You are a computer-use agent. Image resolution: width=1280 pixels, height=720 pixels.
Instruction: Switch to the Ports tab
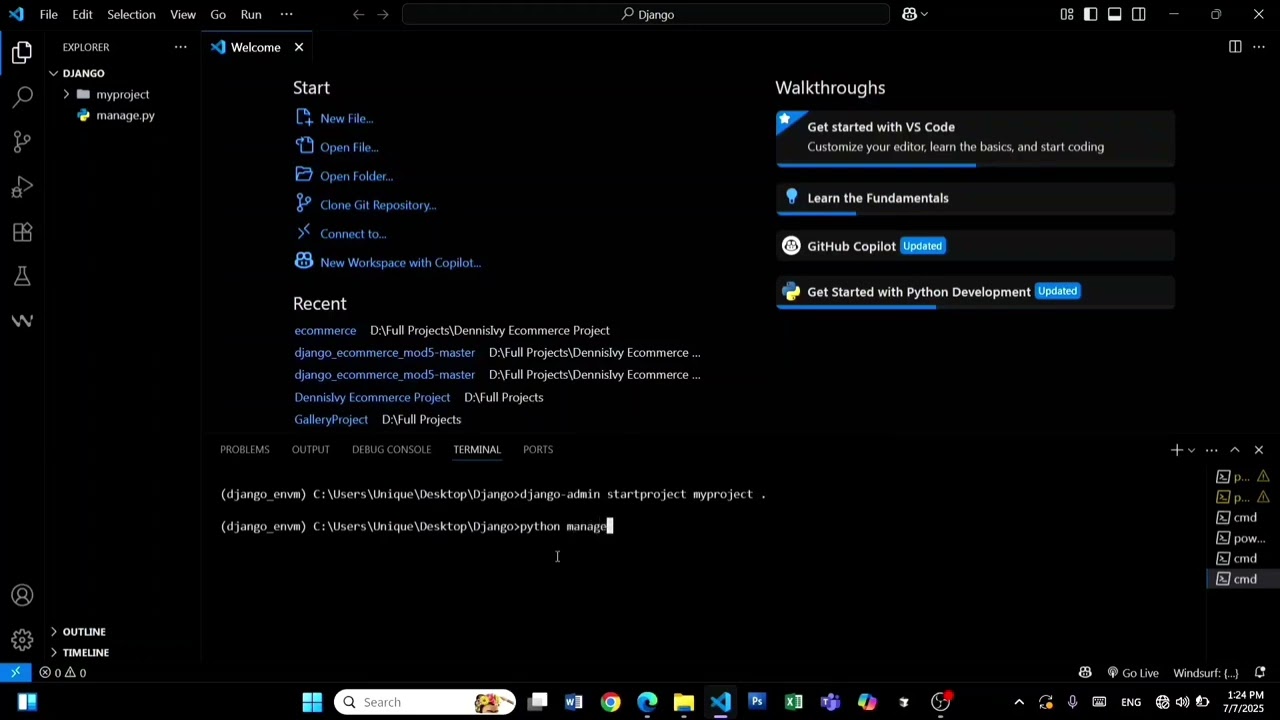coord(538,450)
